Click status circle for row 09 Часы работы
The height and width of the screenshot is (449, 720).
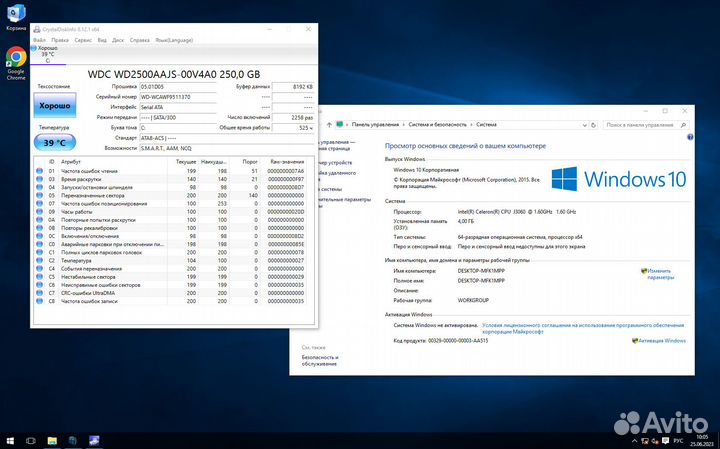39,212
